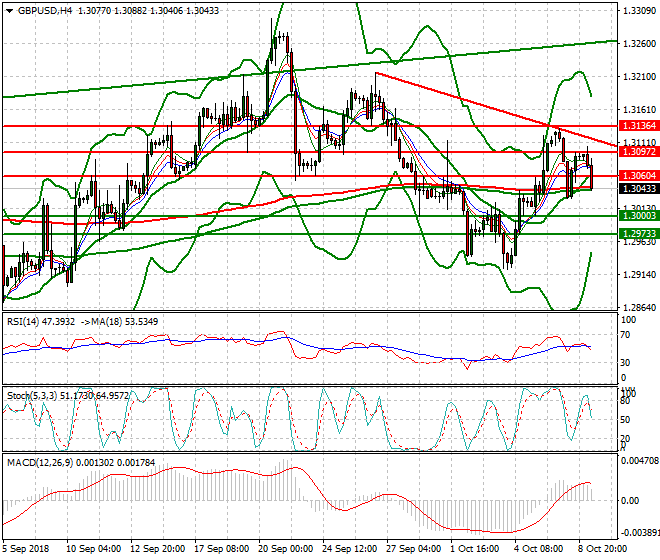Select the 27 Sep 04:00 time label
The height and width of the screenshot is (560, 660).
[x=414, y=549]
